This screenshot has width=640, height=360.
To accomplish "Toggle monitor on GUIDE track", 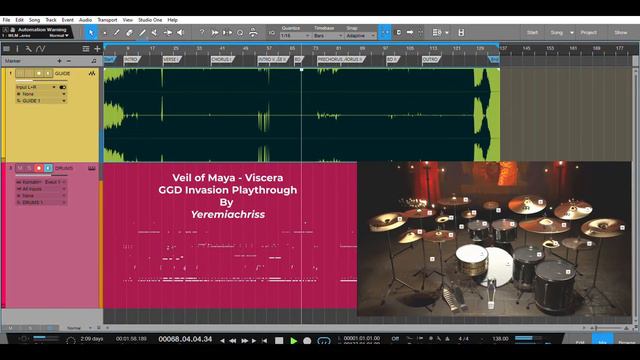I will point(48,73).
